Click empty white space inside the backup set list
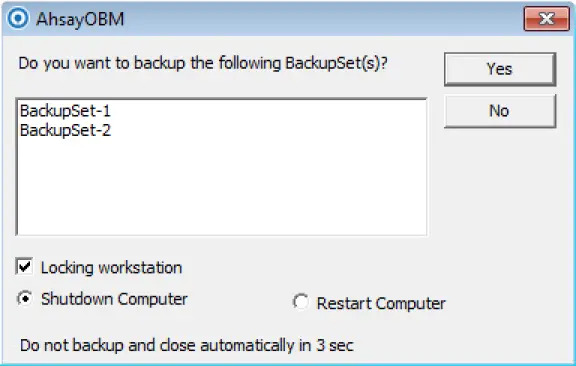The width and height of the screenshot is (576, 366). pos(222,187)
